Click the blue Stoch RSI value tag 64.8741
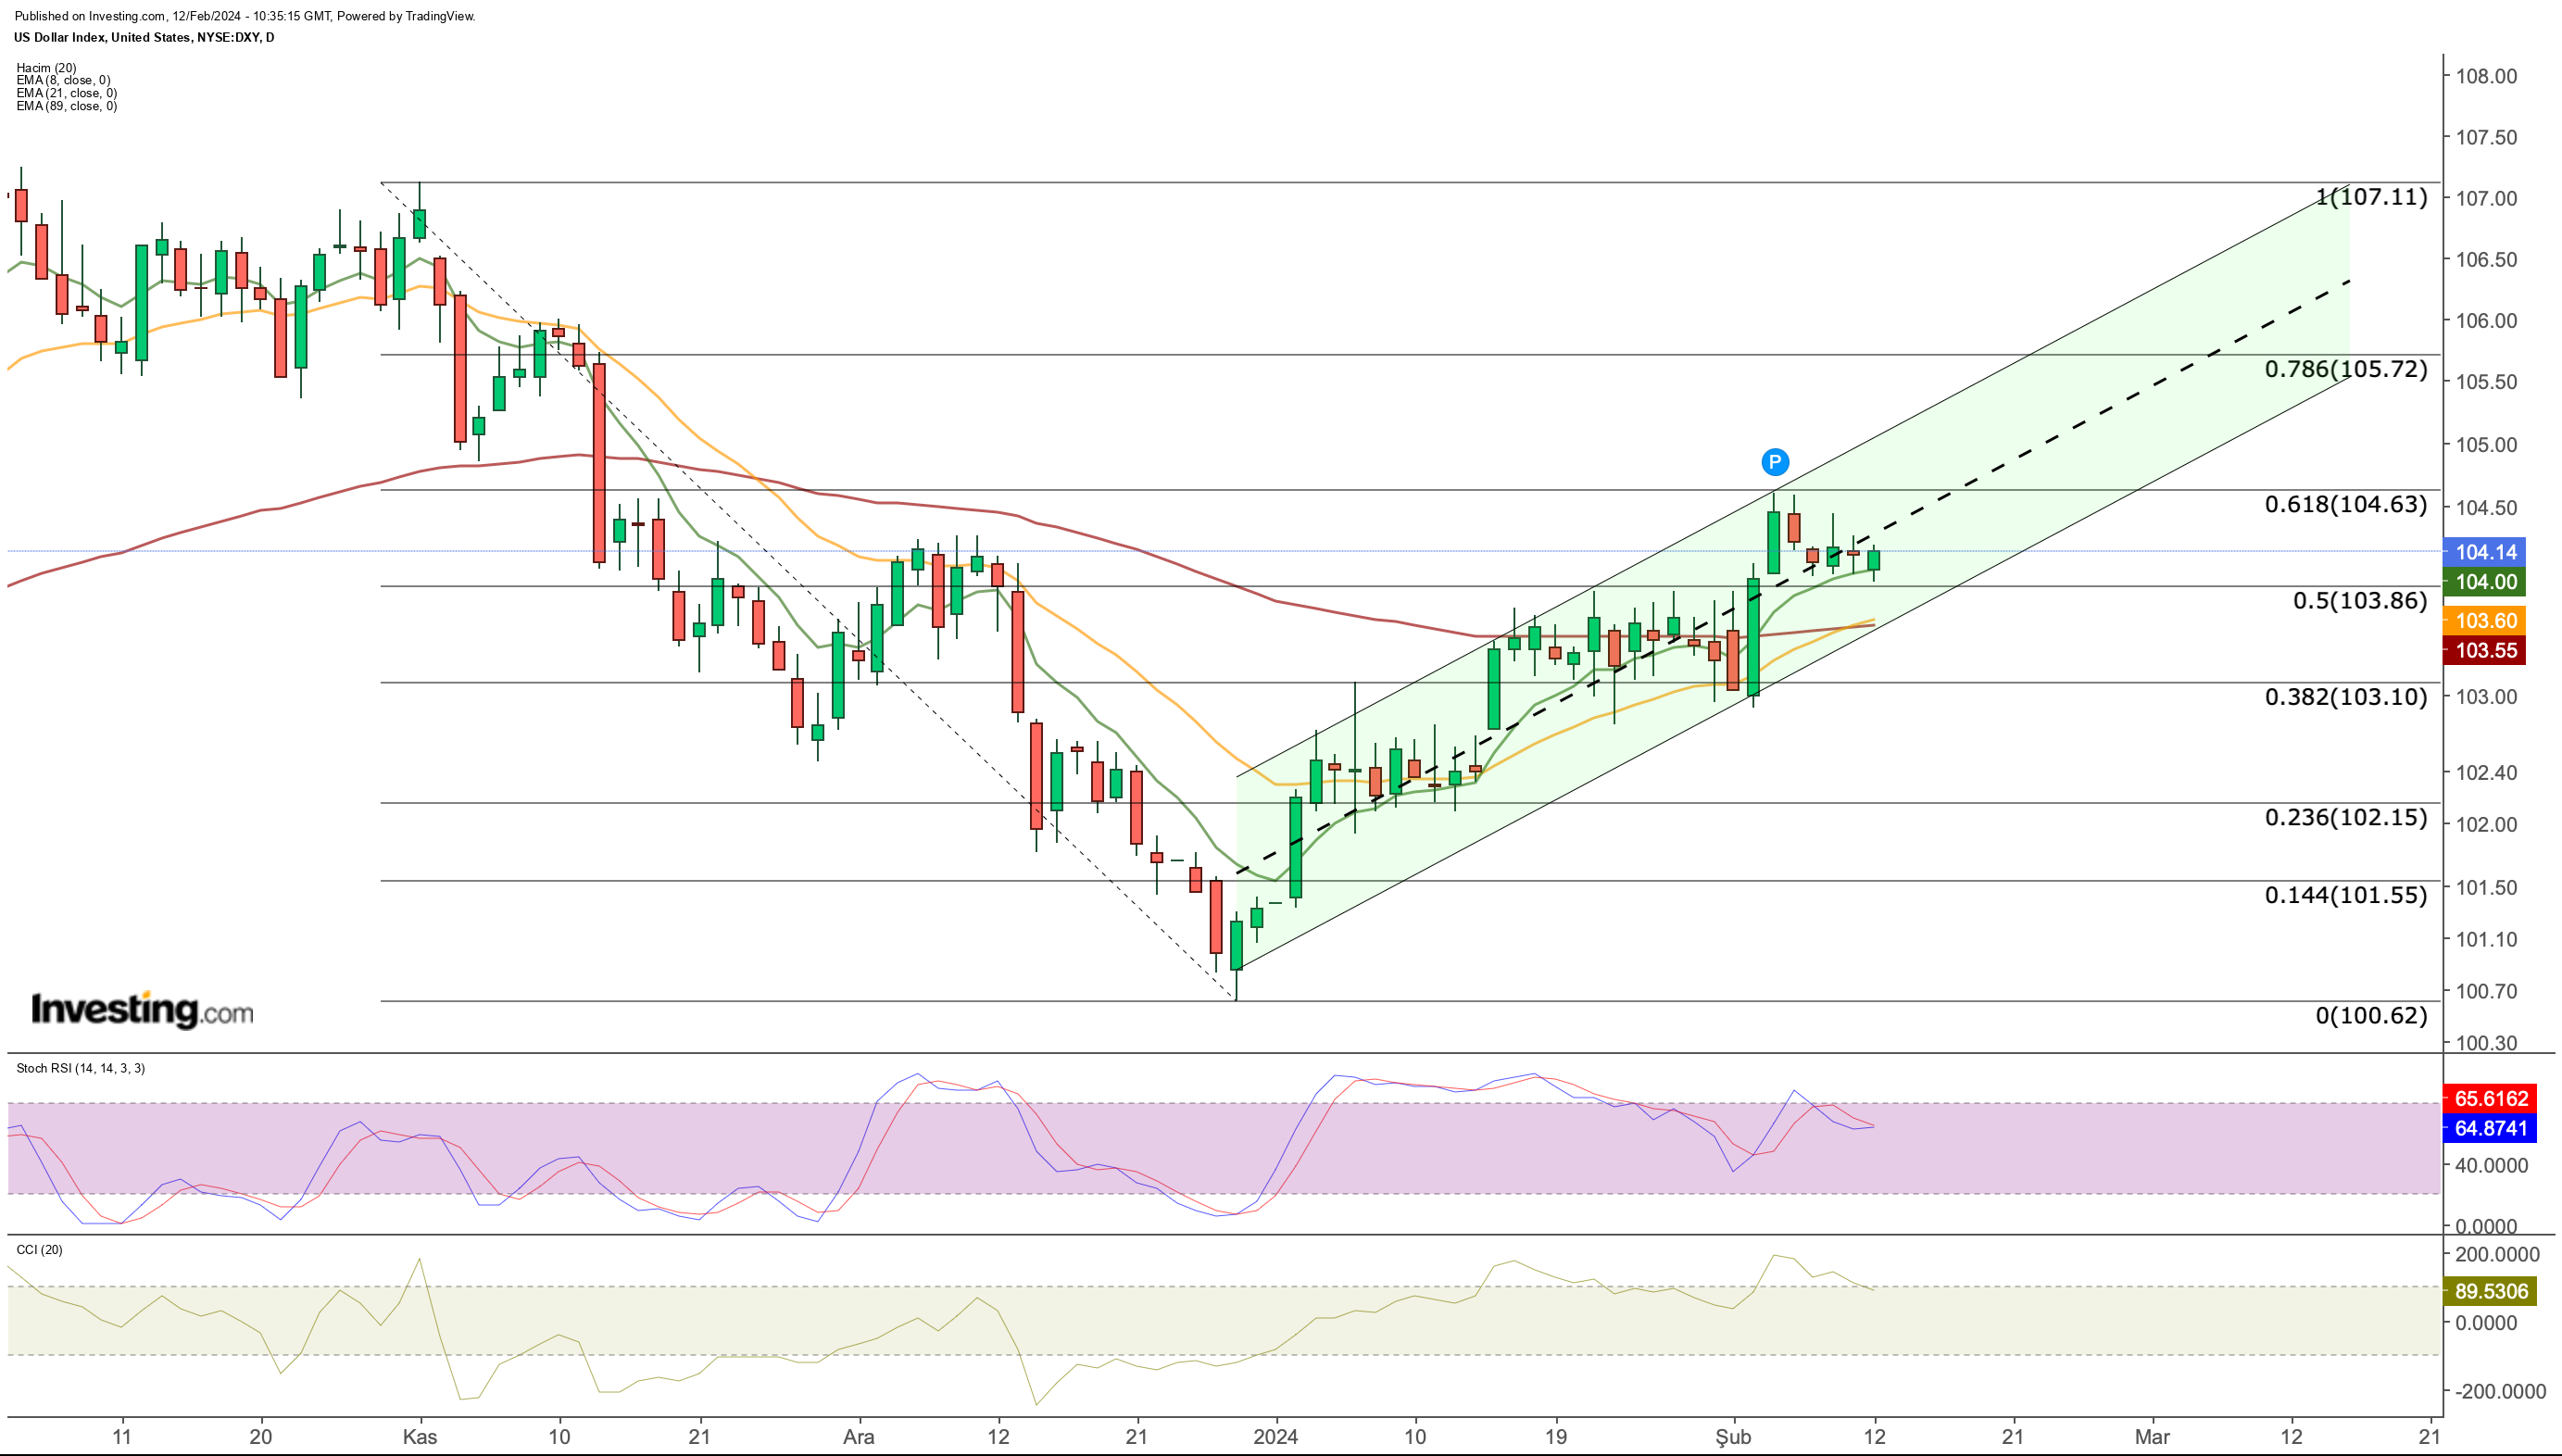This screenshot has height=1456, width=2562. coord(2490,1129)
